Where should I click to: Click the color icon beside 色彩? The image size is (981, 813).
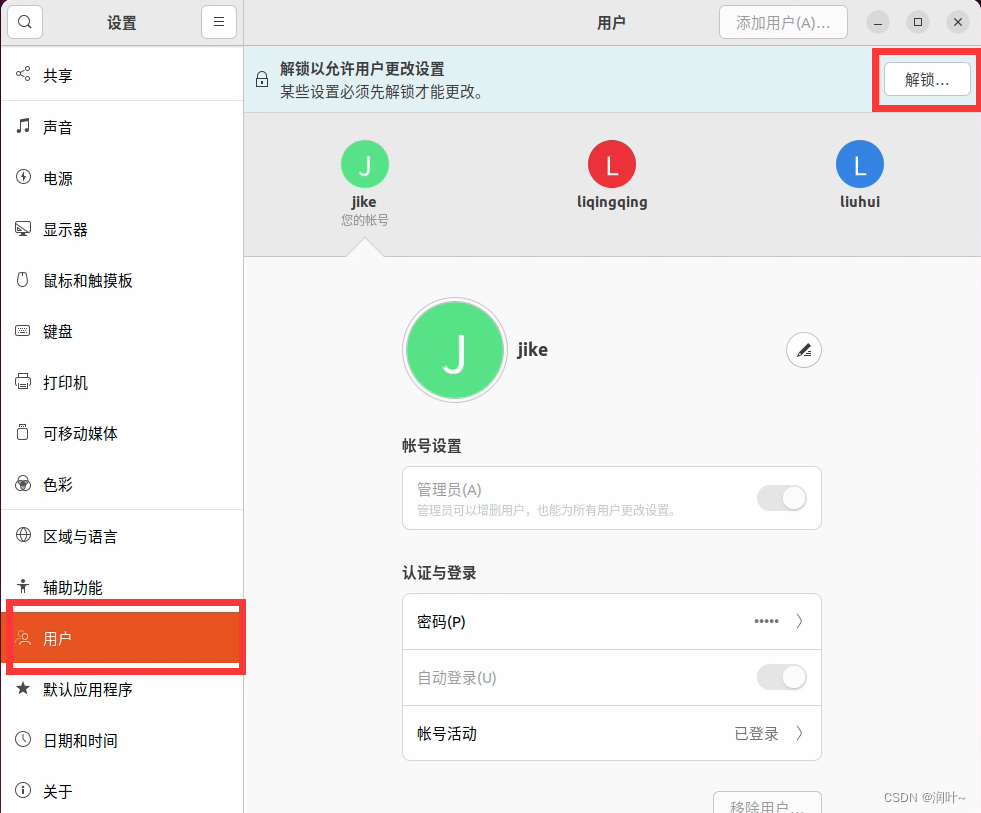pos(23,484)
